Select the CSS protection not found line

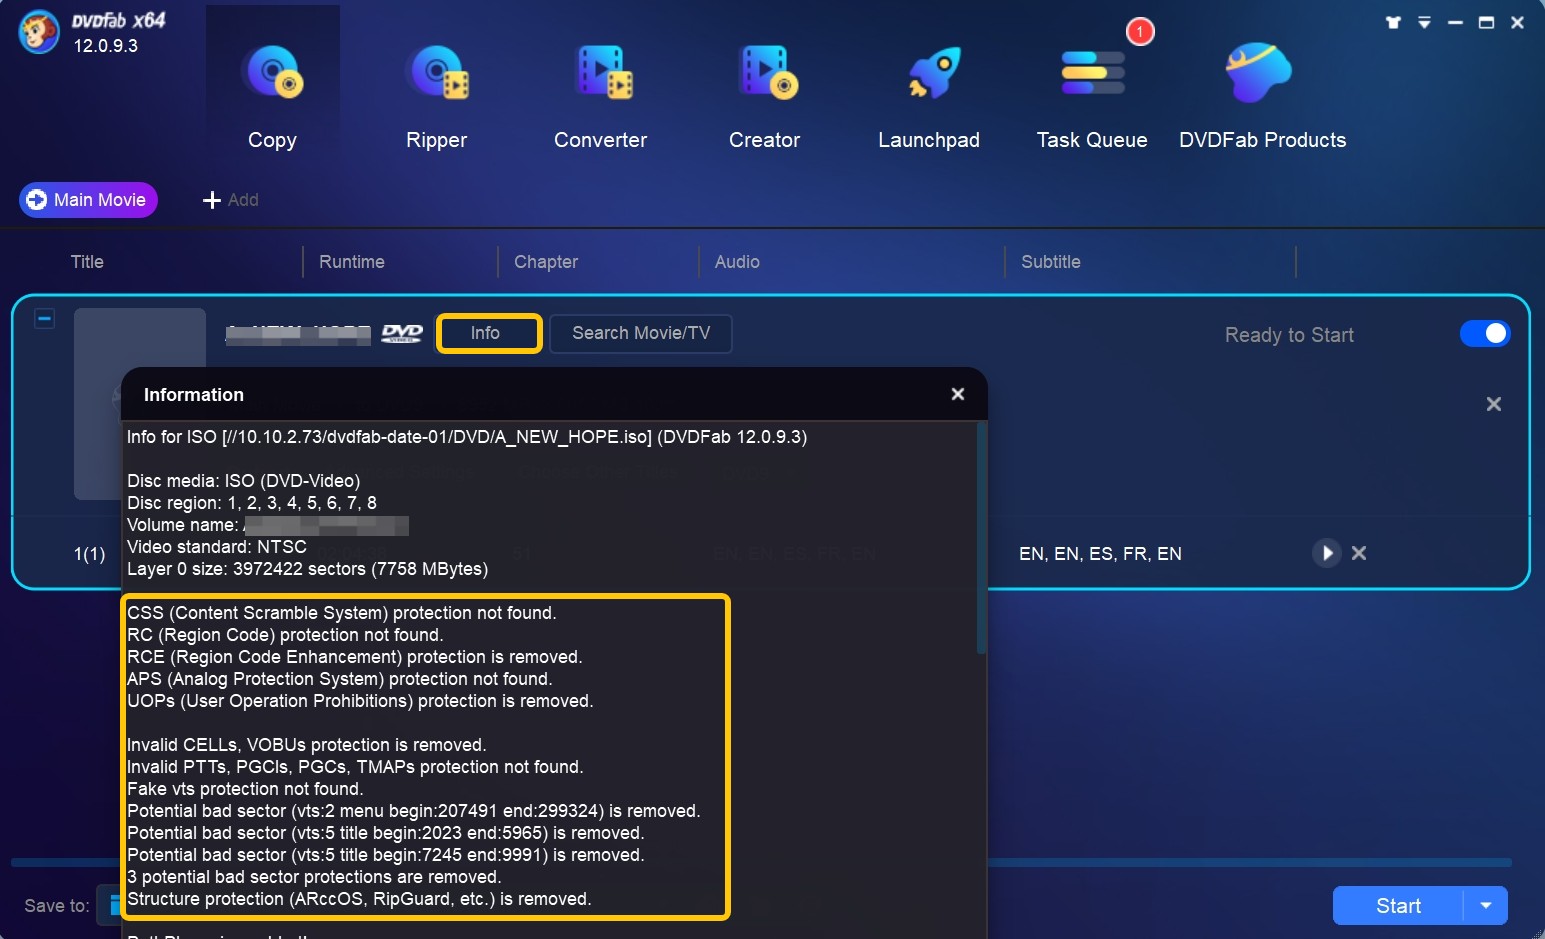tap(342, 613)
